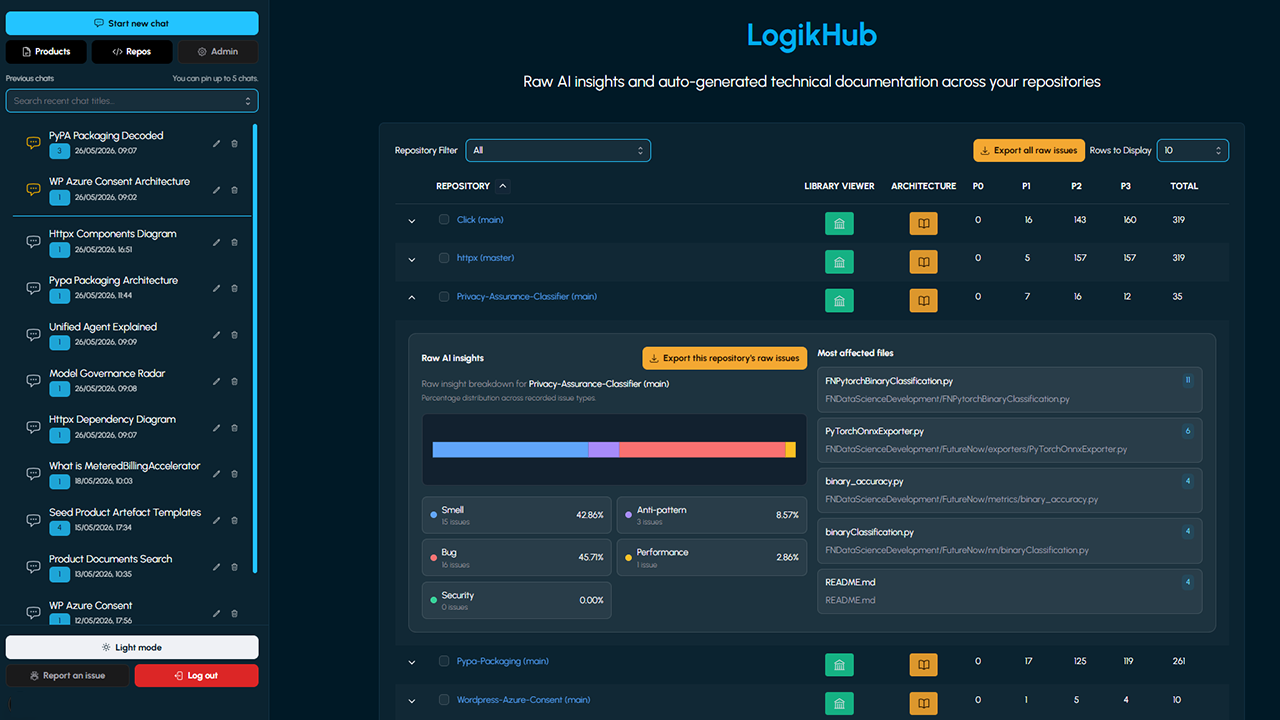Open Architecture docs for Wordpress-Azure-Consent
The height and width of the screenshot is (720, 1280).
(924, 703)
